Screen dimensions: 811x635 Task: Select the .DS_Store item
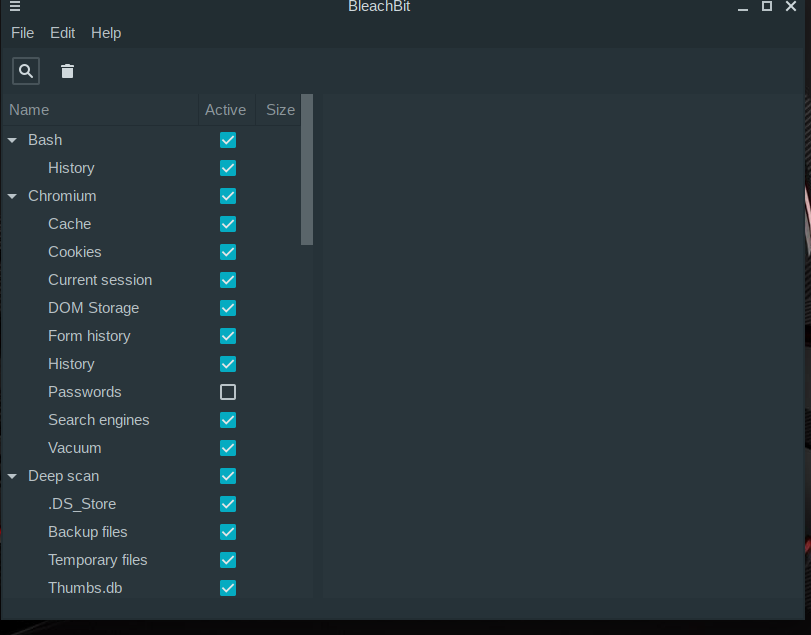[82, 504]
